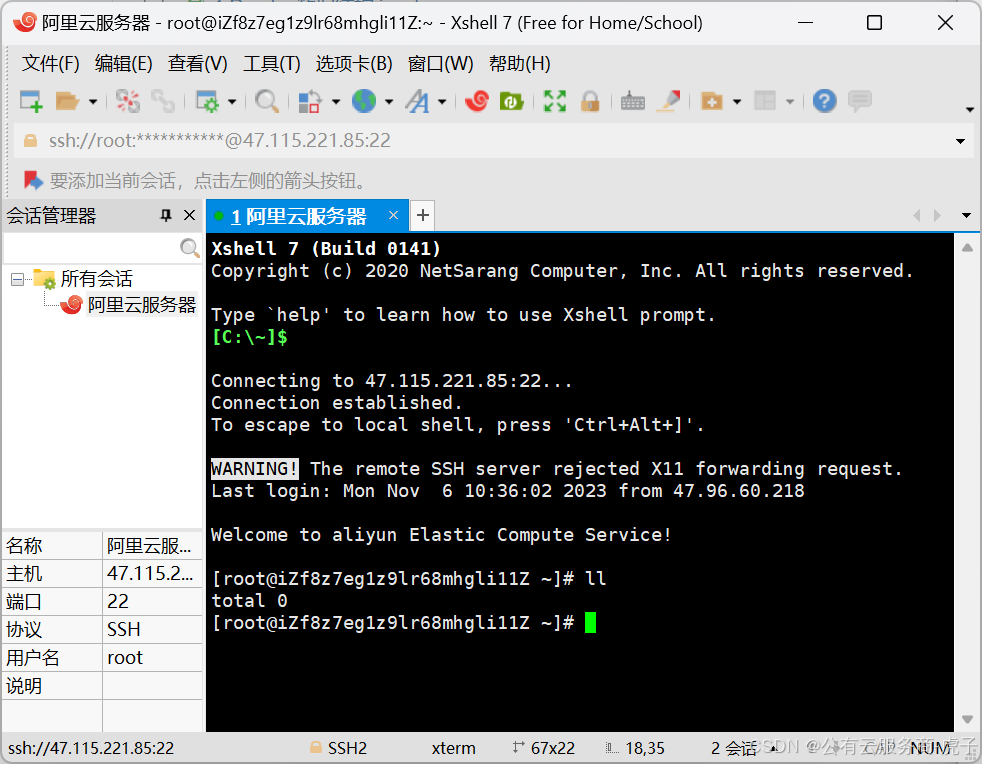Click the layout panes toolbar icon

click(765, 101)
